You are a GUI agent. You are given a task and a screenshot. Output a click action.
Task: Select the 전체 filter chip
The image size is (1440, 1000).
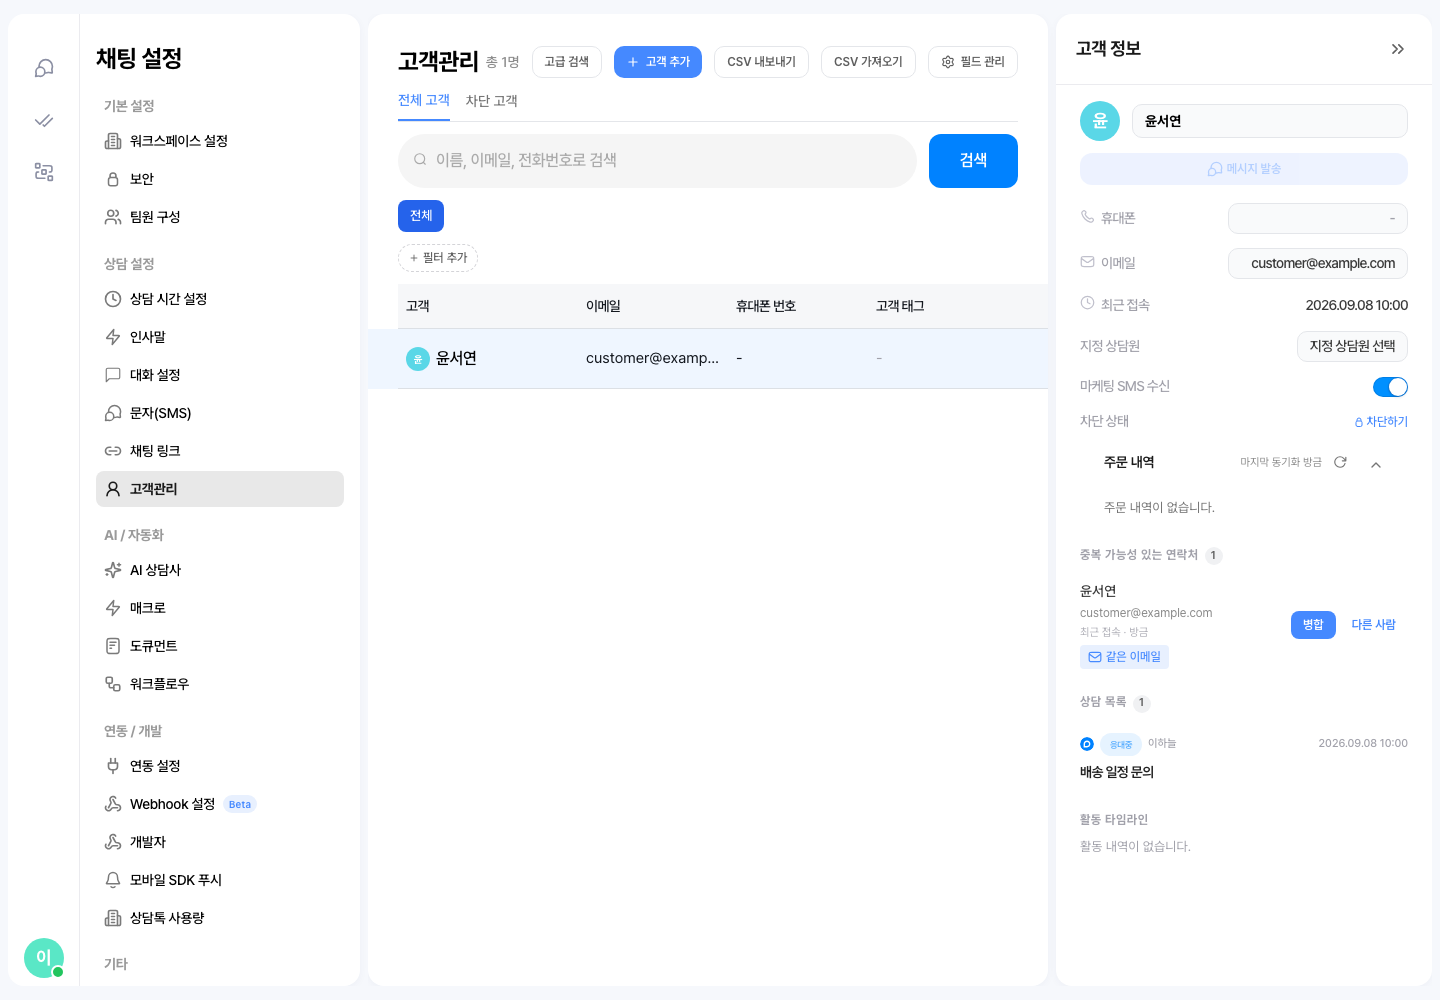421,216
